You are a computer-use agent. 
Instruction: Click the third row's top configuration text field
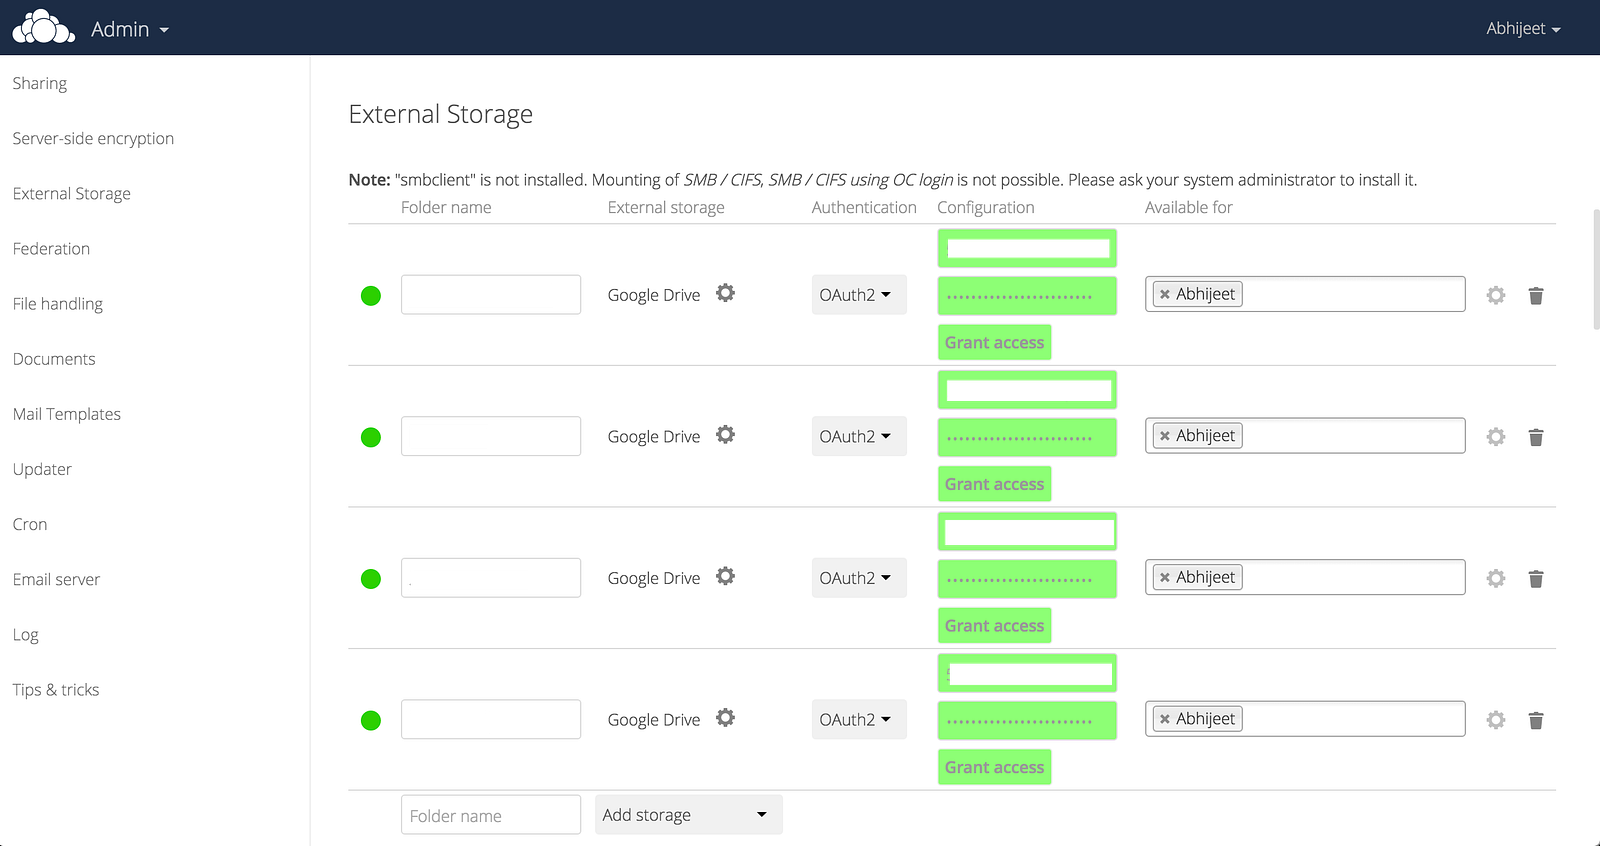point(1027,532)
